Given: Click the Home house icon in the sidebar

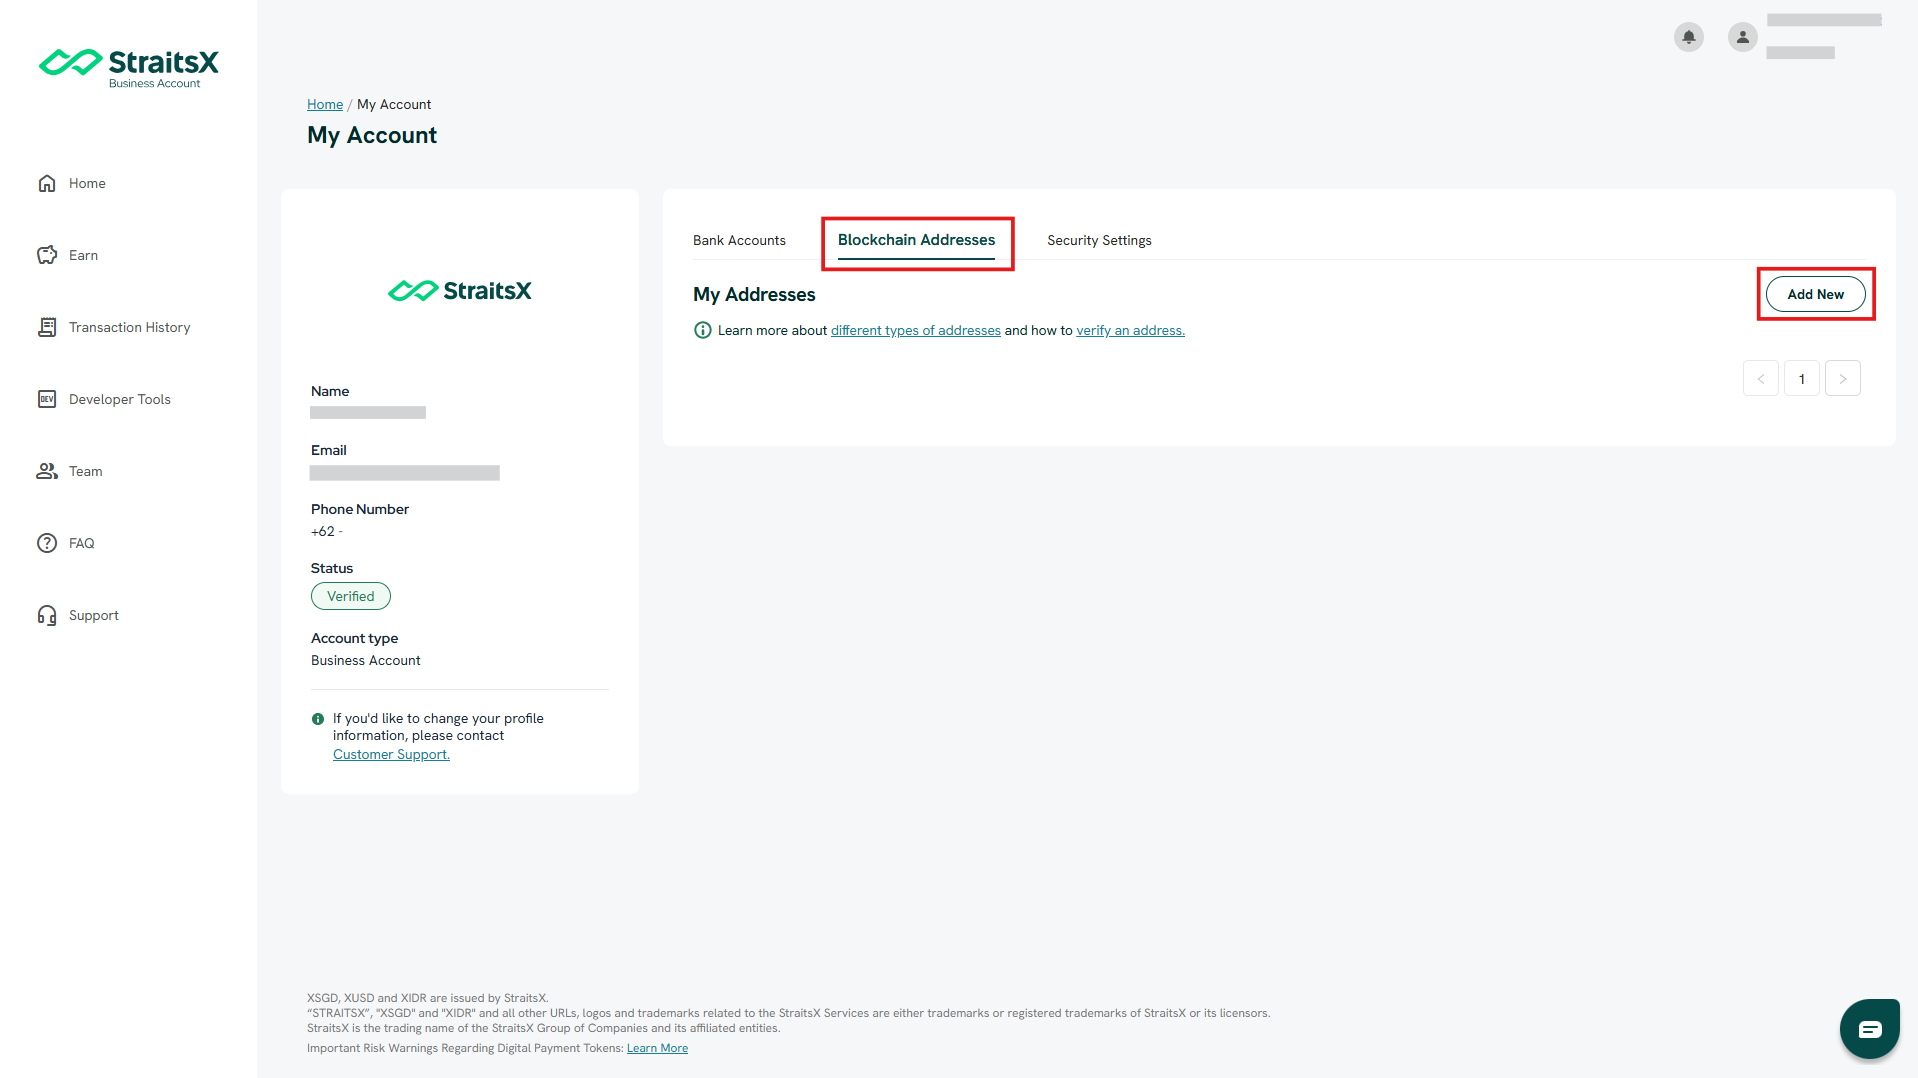Looking at the screenshot, I should pos(47,183).
